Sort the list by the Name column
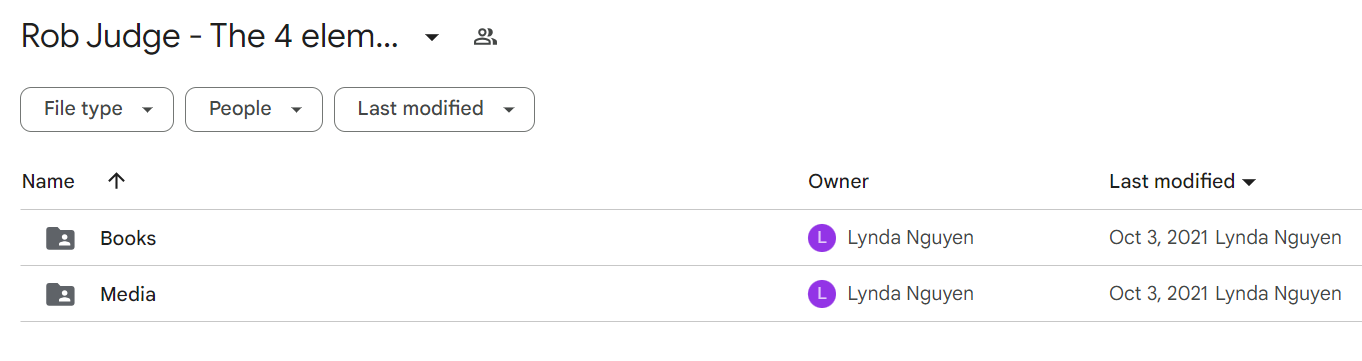The width and height of the screenshot is (1362, 361). (48, 181)
